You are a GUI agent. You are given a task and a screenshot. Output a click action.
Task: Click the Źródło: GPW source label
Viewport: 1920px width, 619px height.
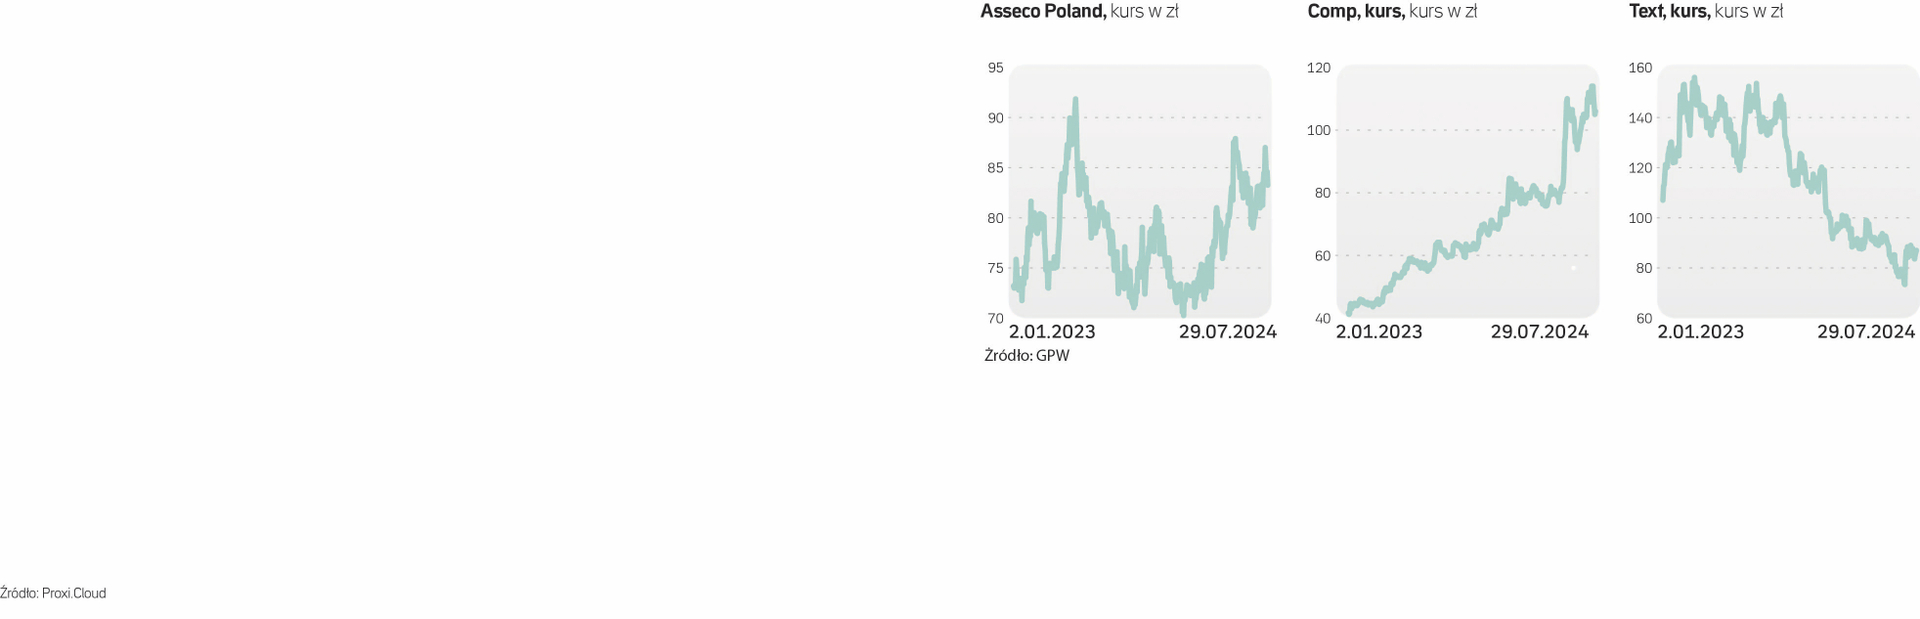coord(1027,355)
